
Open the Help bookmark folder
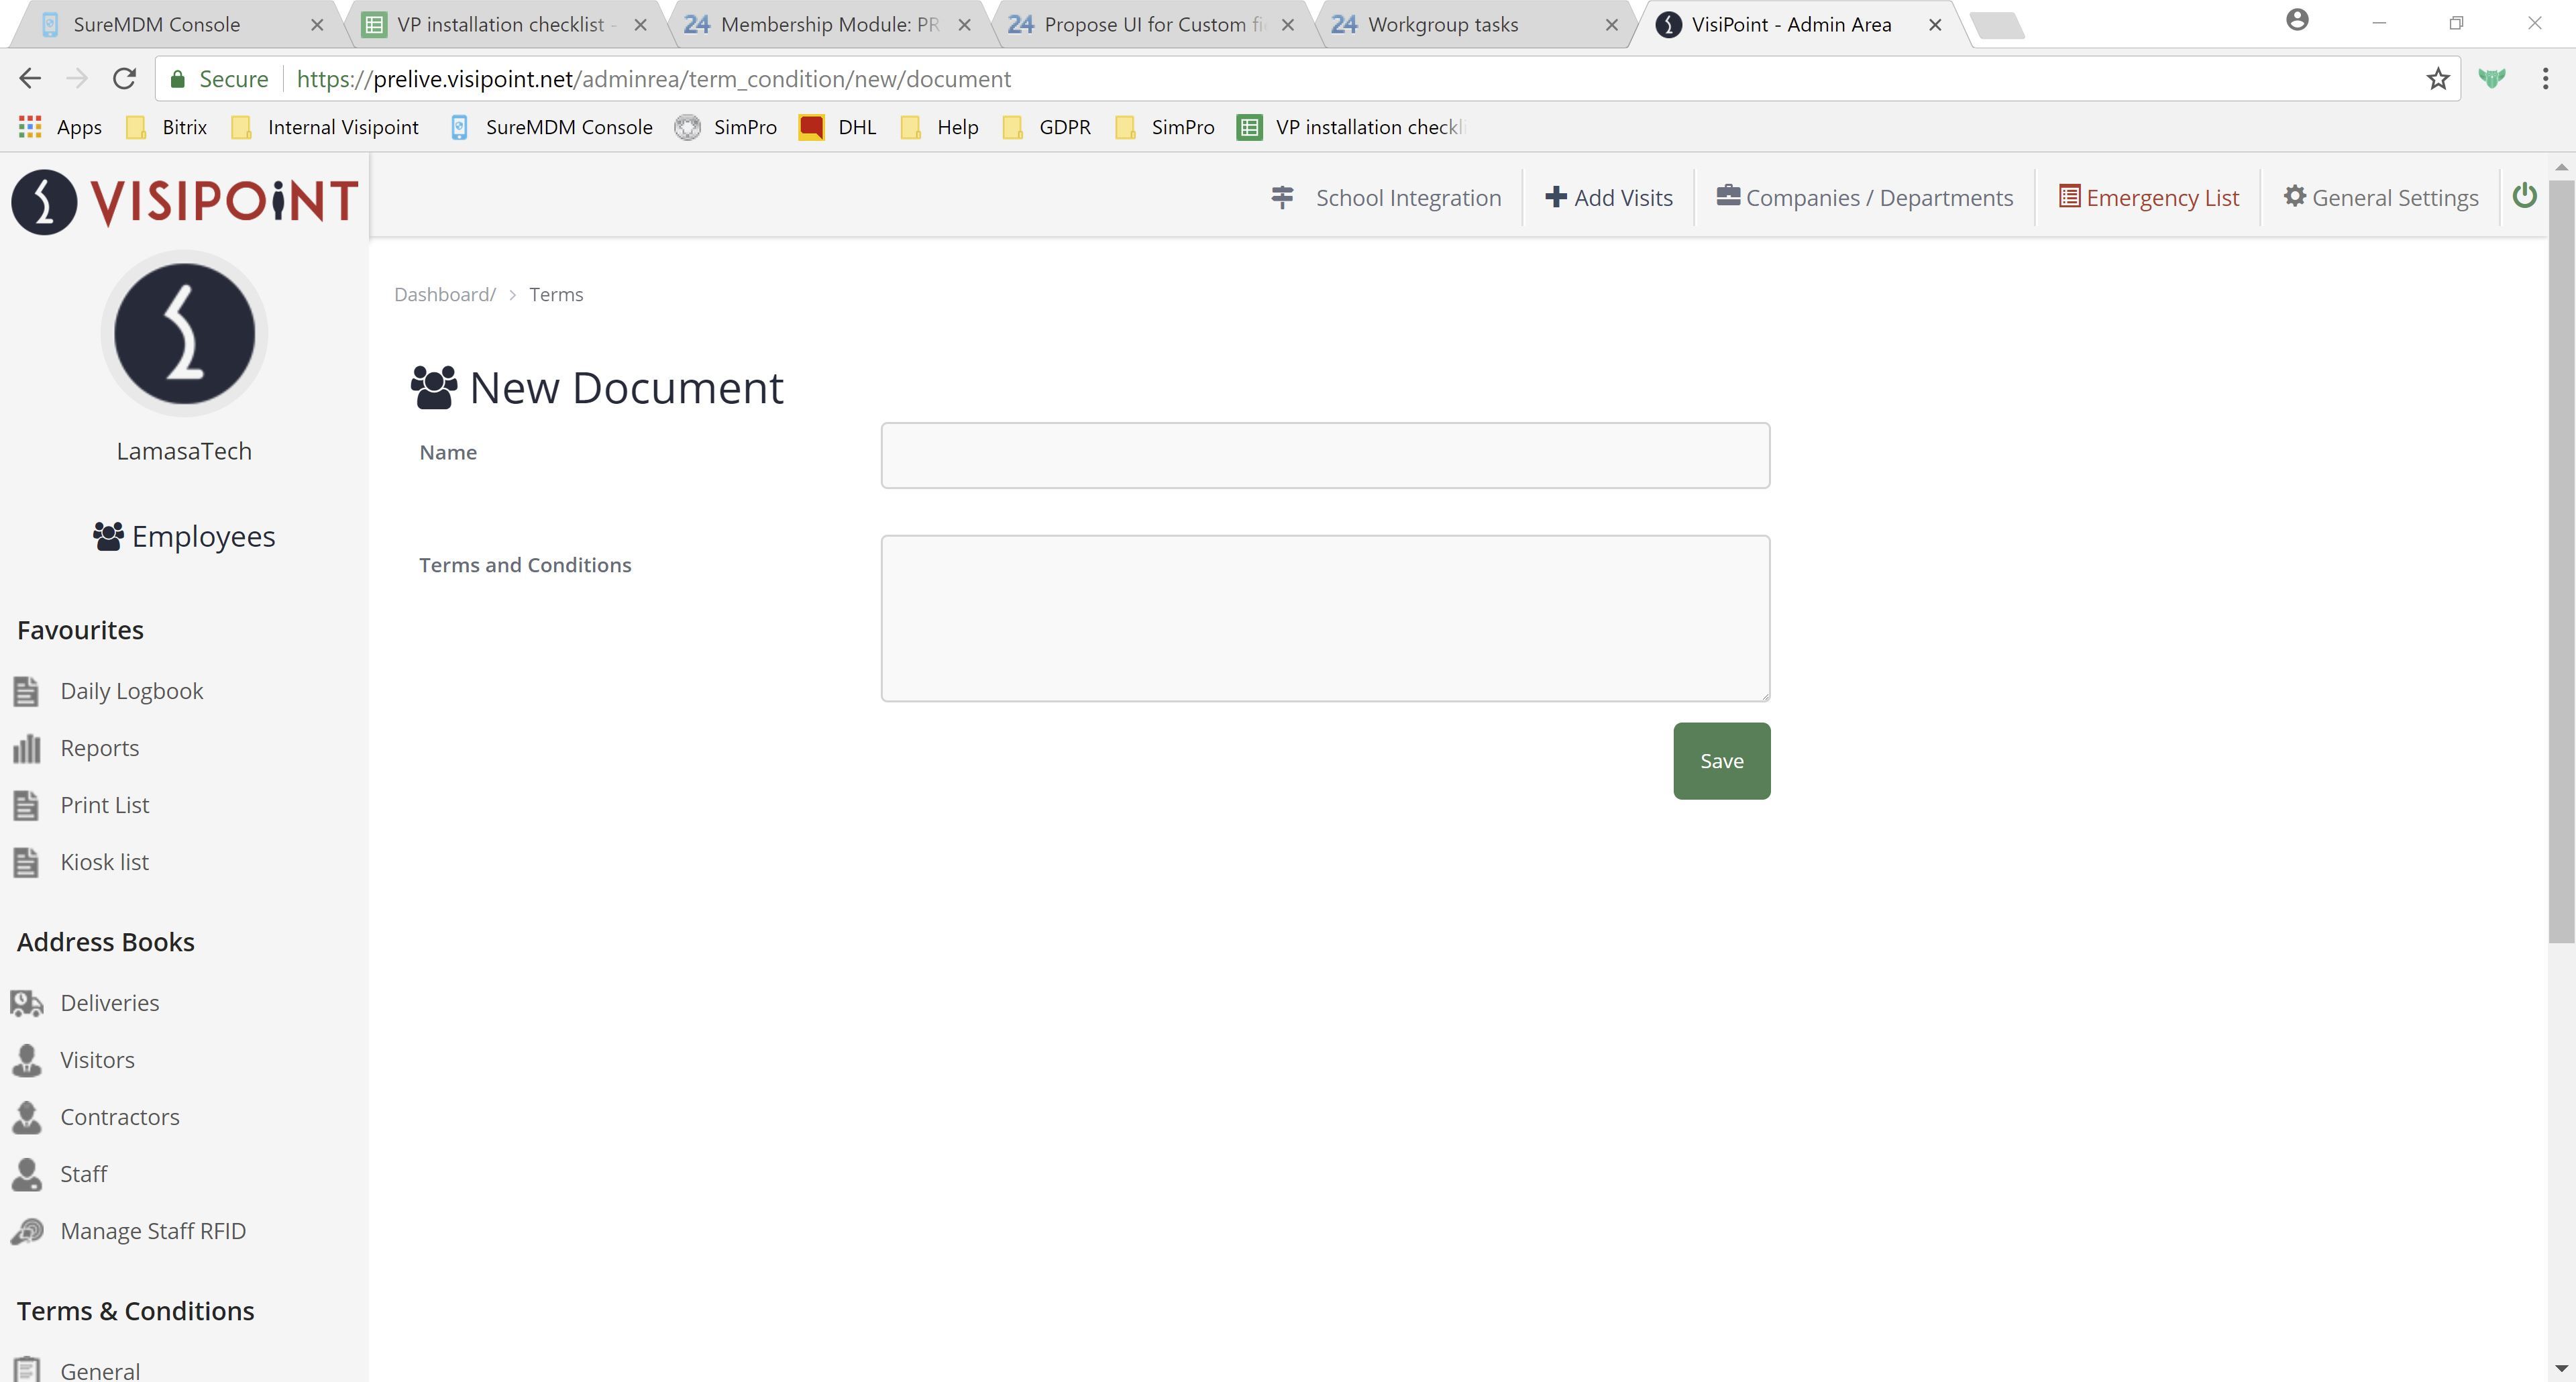939,127
